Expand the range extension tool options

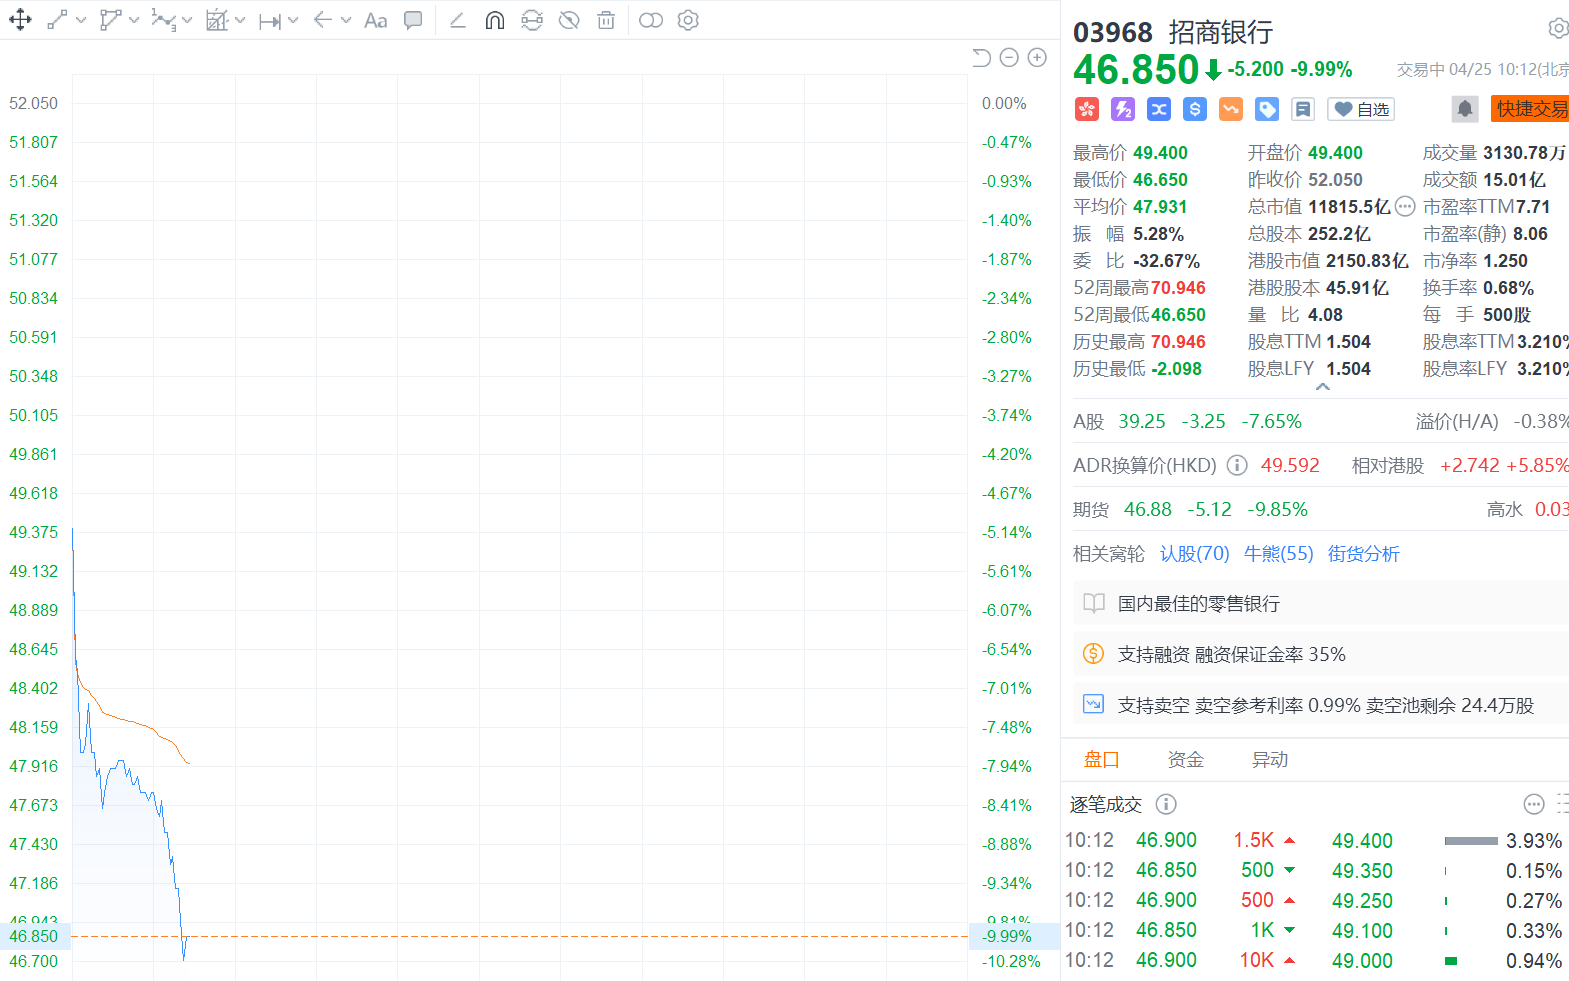pos(293,20)
